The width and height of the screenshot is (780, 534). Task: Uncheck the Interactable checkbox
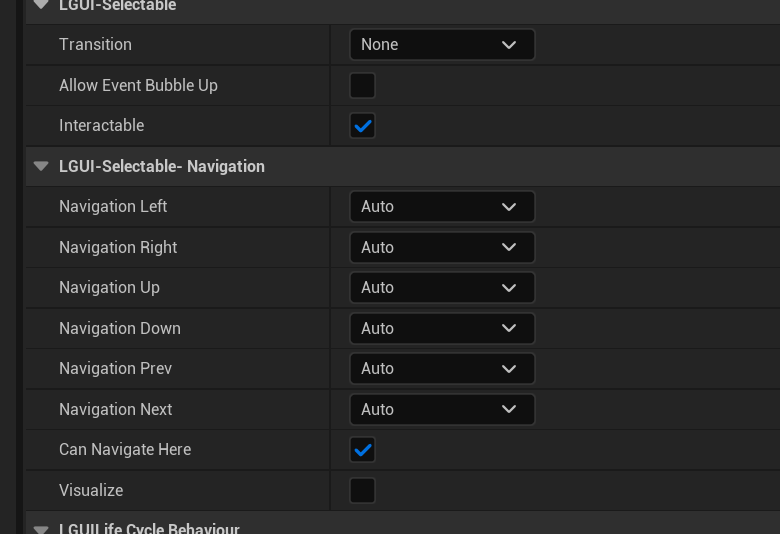tap(362, 126)
